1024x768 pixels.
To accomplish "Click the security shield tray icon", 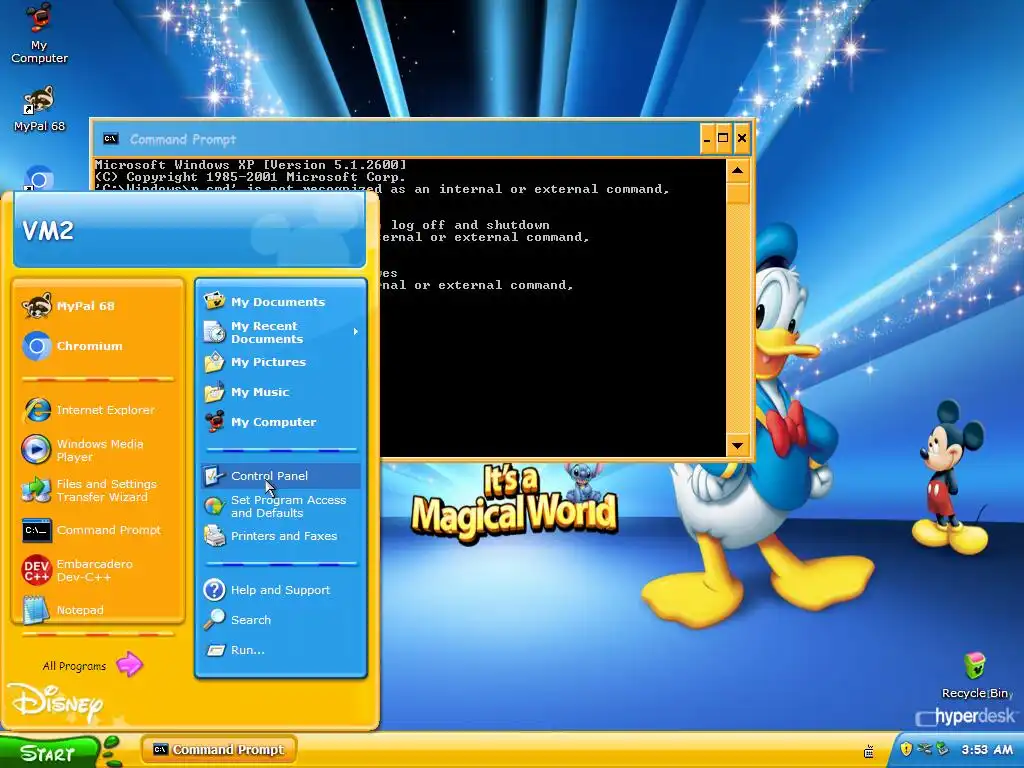I will point(906,749).
